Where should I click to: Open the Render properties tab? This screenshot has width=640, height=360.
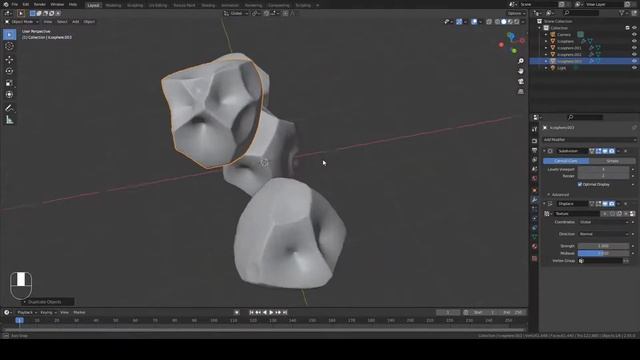pos(534,141)
